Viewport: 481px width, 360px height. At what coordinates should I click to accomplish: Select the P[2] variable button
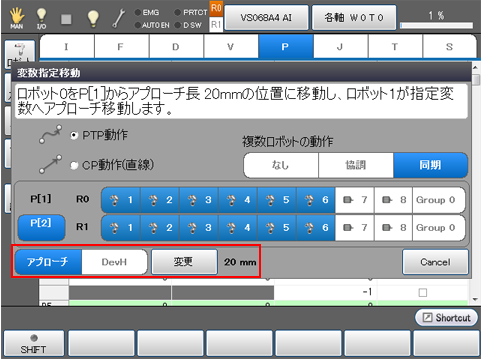[x=41, y=227]
